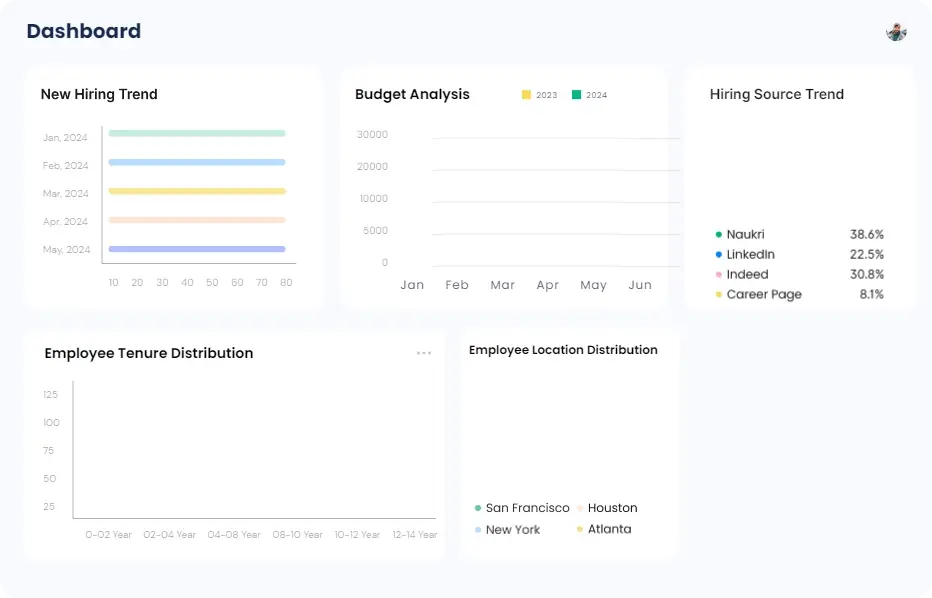Click the 2023 yellow legend swatch
The height and width of the screenshot is (598, 932).
coord(526,95)
